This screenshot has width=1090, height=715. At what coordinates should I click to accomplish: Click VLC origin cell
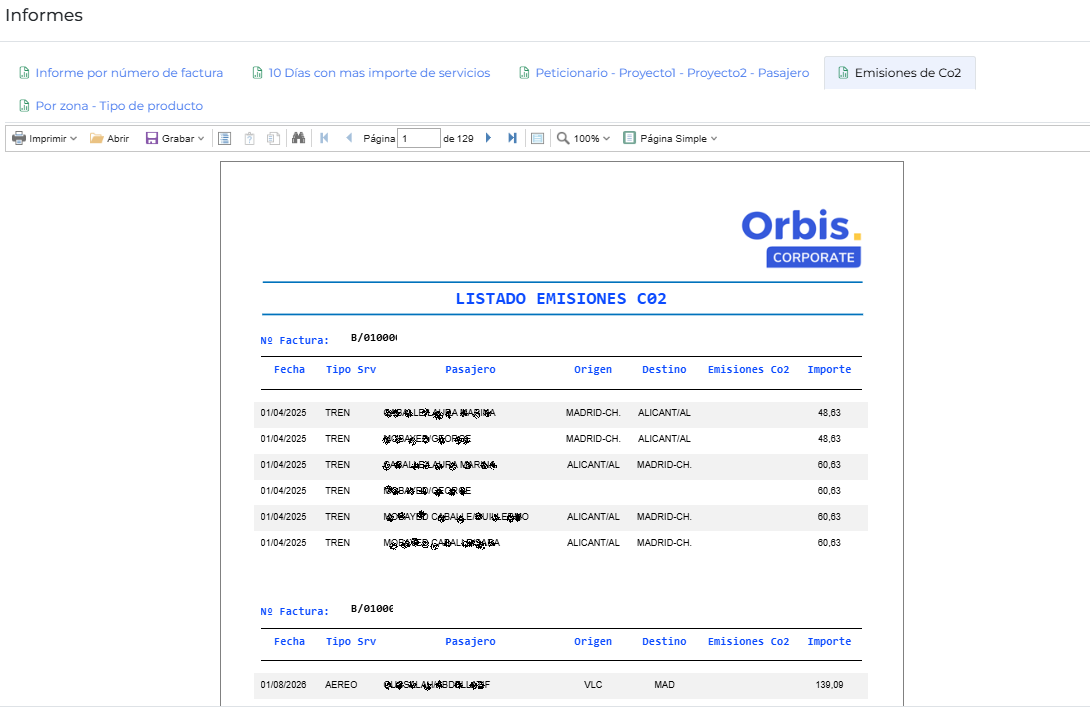point(593,685)
